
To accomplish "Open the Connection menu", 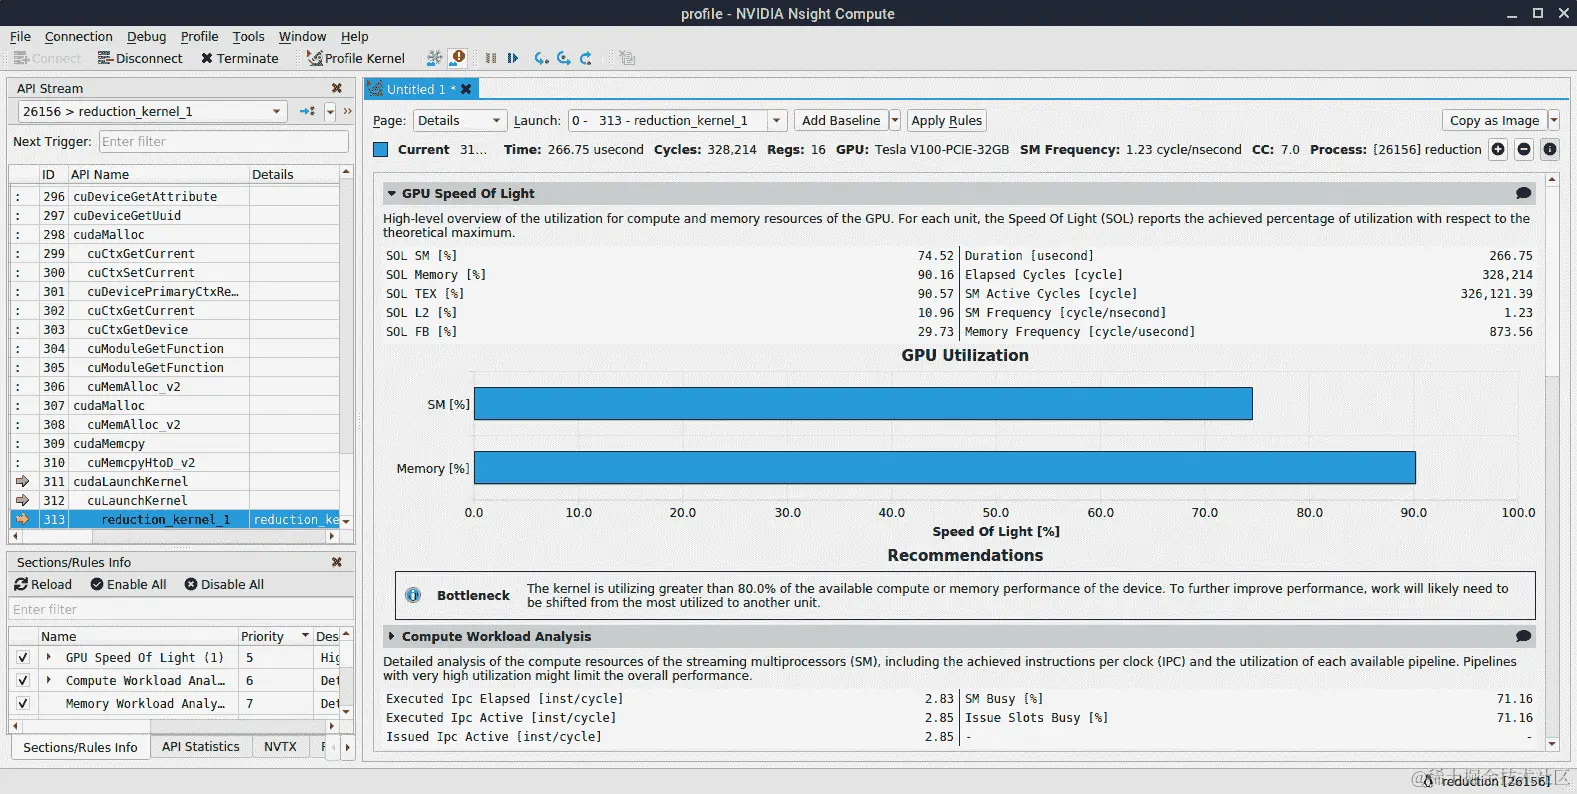I will click(78, 36).
